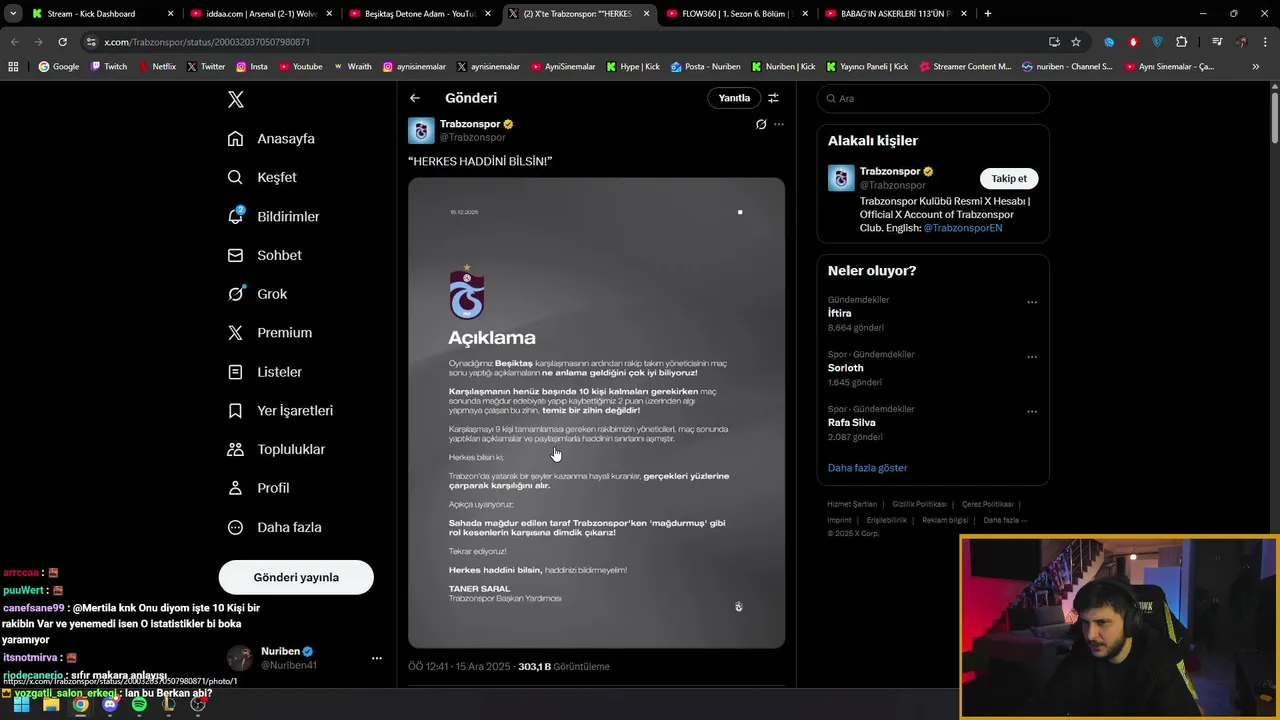Open tab search dropdown in Chrome

tap(13, 13)
